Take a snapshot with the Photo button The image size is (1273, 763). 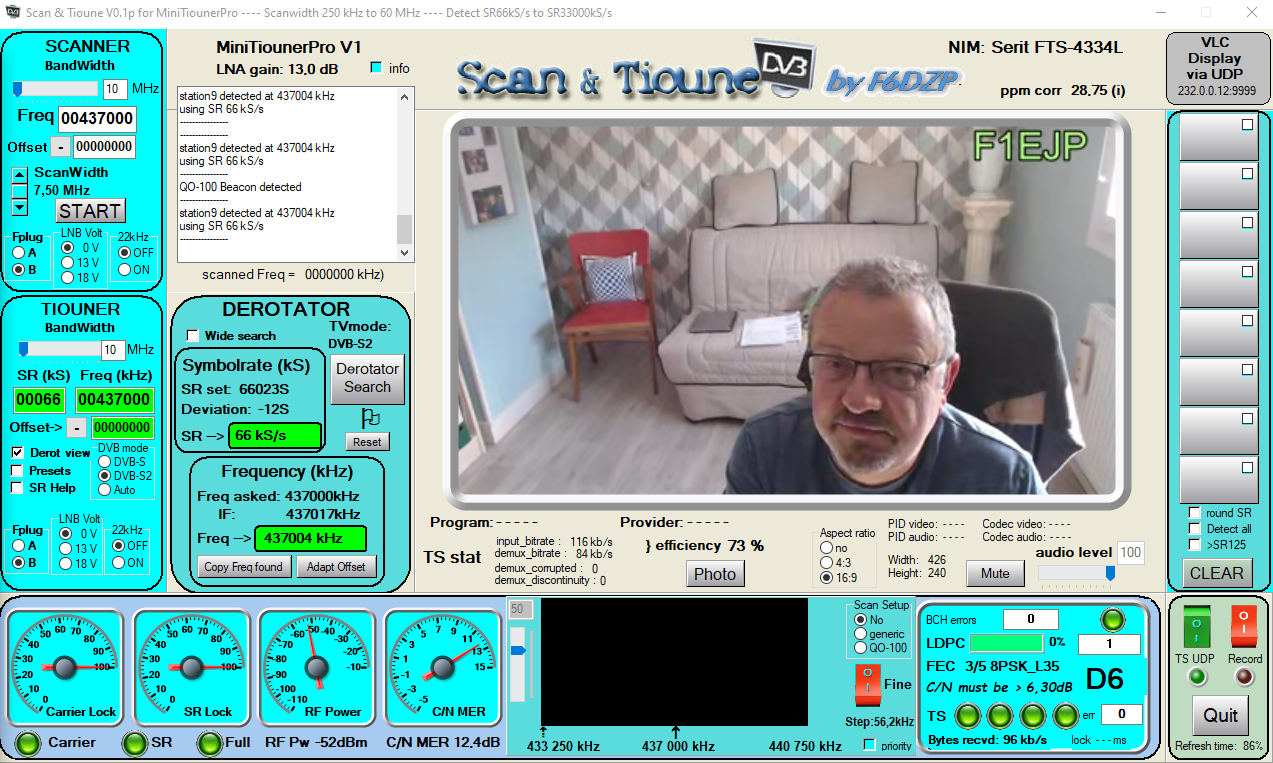[715, 574]
